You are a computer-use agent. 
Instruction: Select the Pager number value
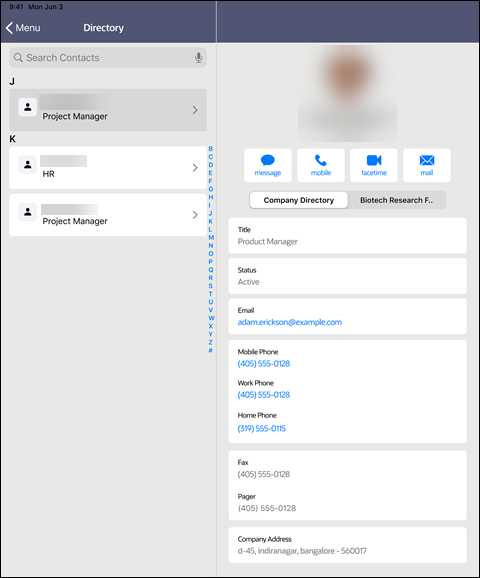(x=267, y=508)
